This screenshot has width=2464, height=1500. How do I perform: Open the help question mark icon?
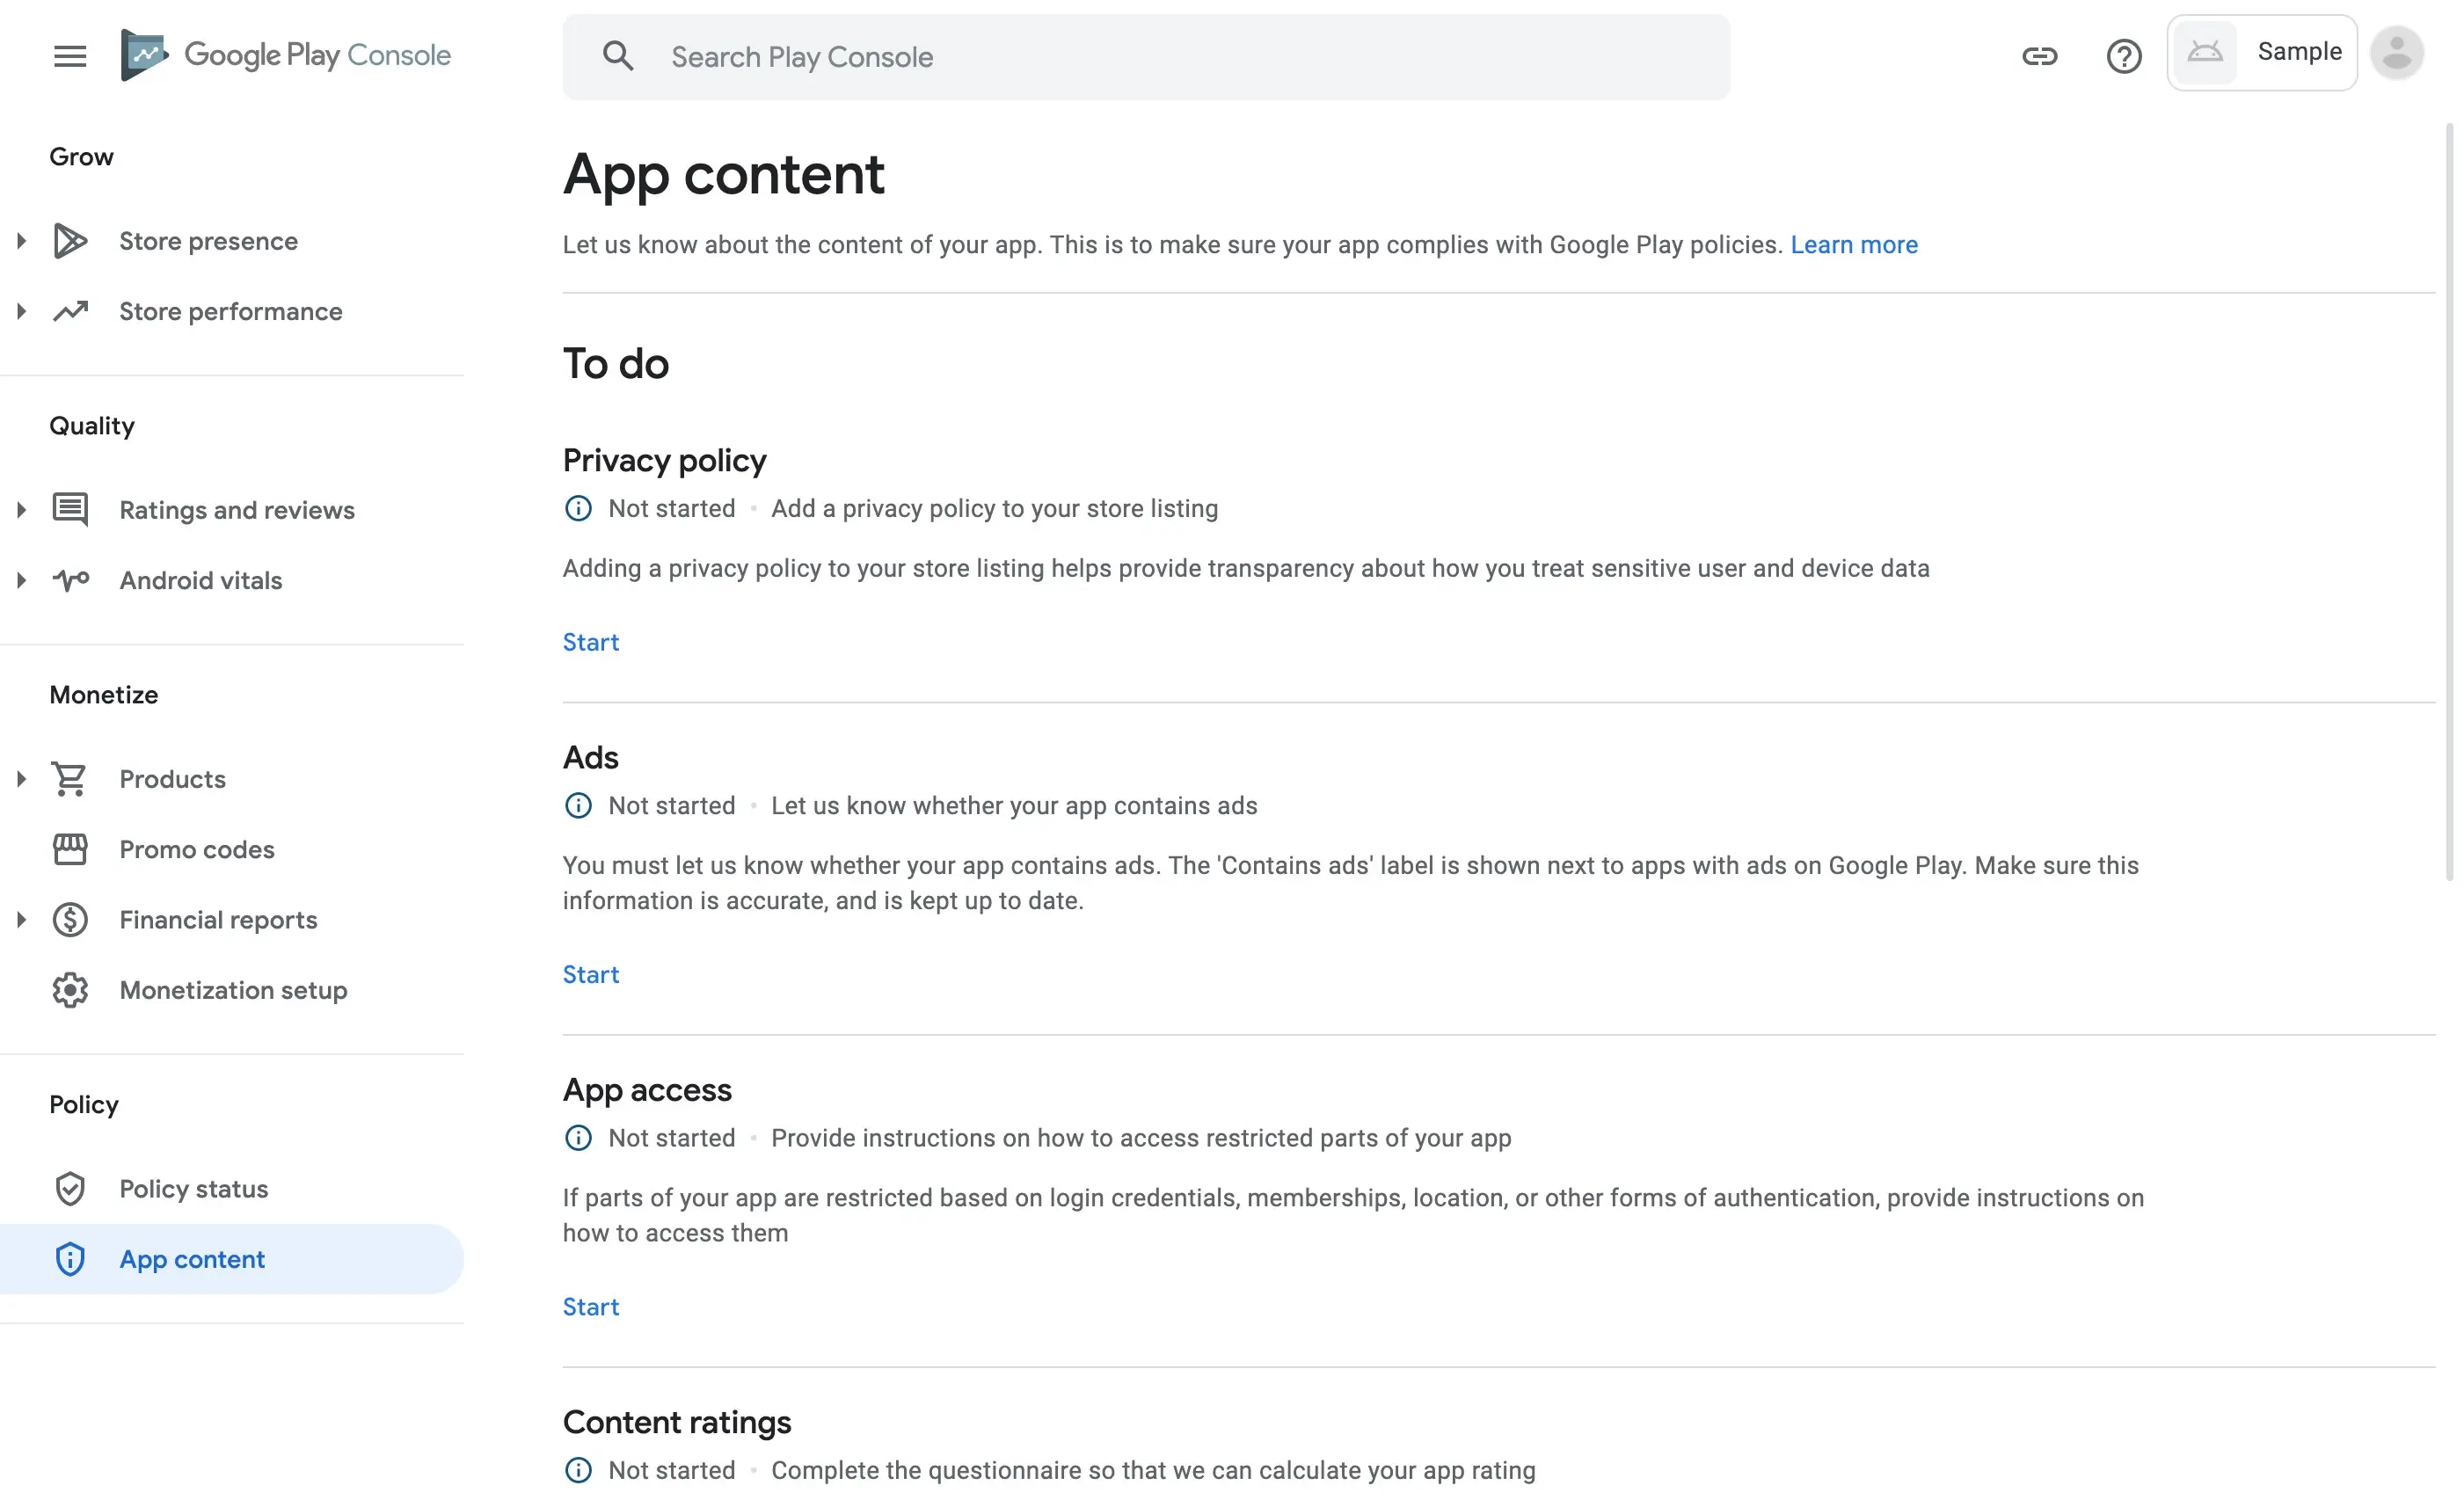(2123, 56)
